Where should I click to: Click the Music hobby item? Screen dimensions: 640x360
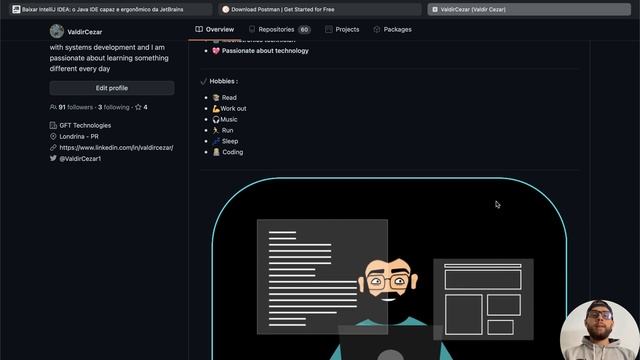pos(229,119)
